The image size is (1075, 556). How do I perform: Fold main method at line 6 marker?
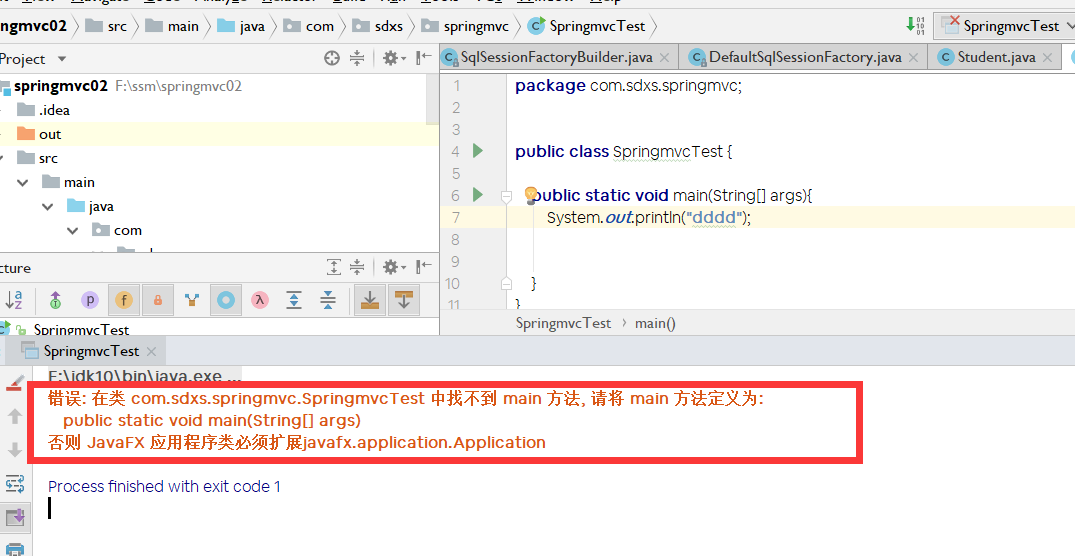[507, 196]
